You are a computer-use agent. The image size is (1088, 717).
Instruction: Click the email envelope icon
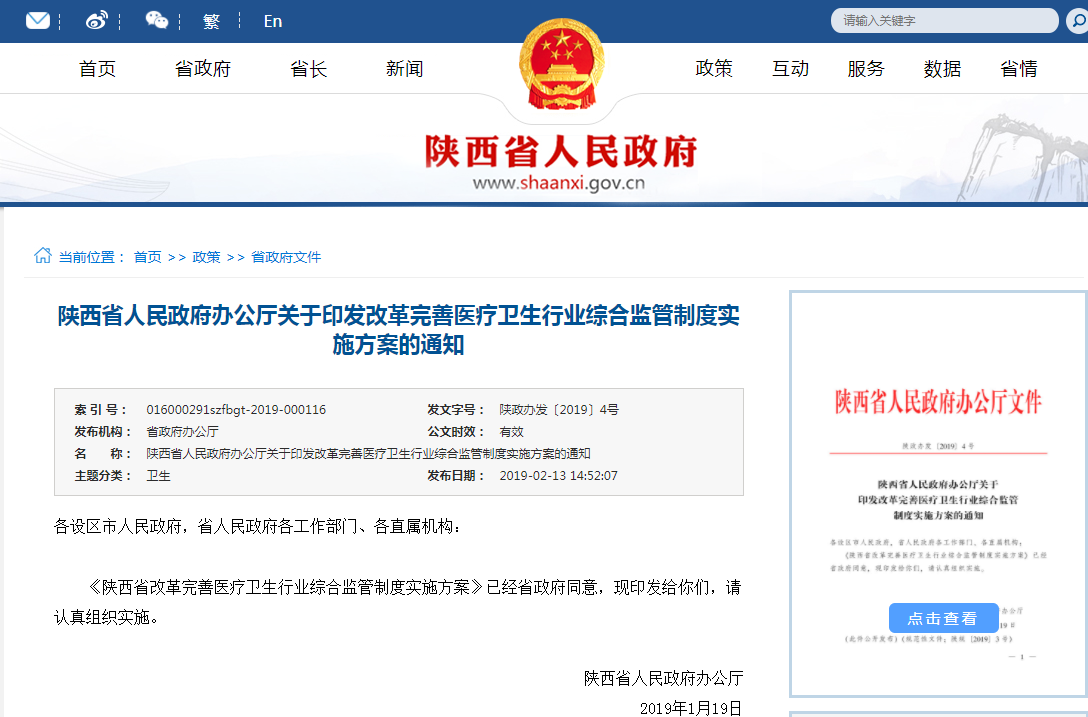[38, 21]
